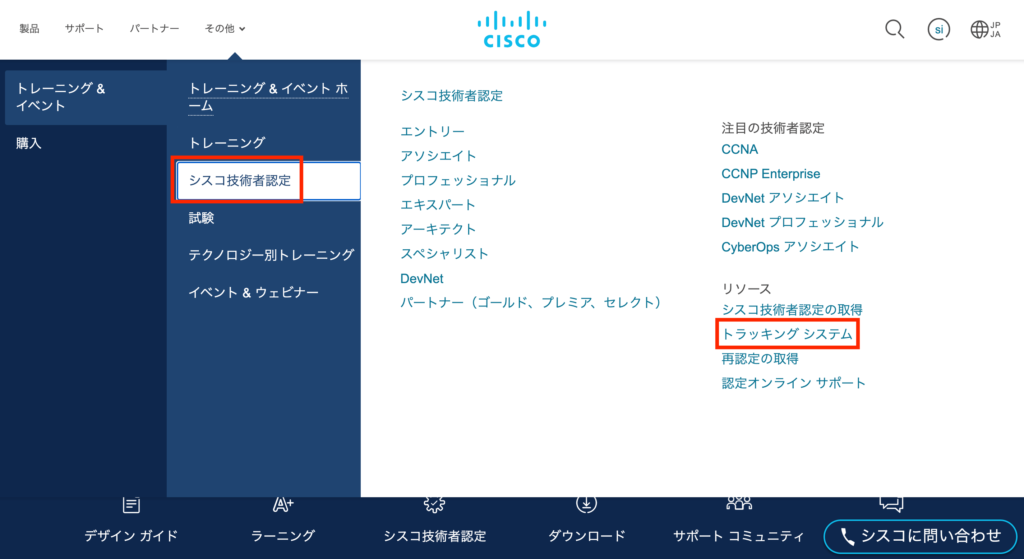Open CyberOps アソシエイト link

pyautogui.click(x=790, y=247)
